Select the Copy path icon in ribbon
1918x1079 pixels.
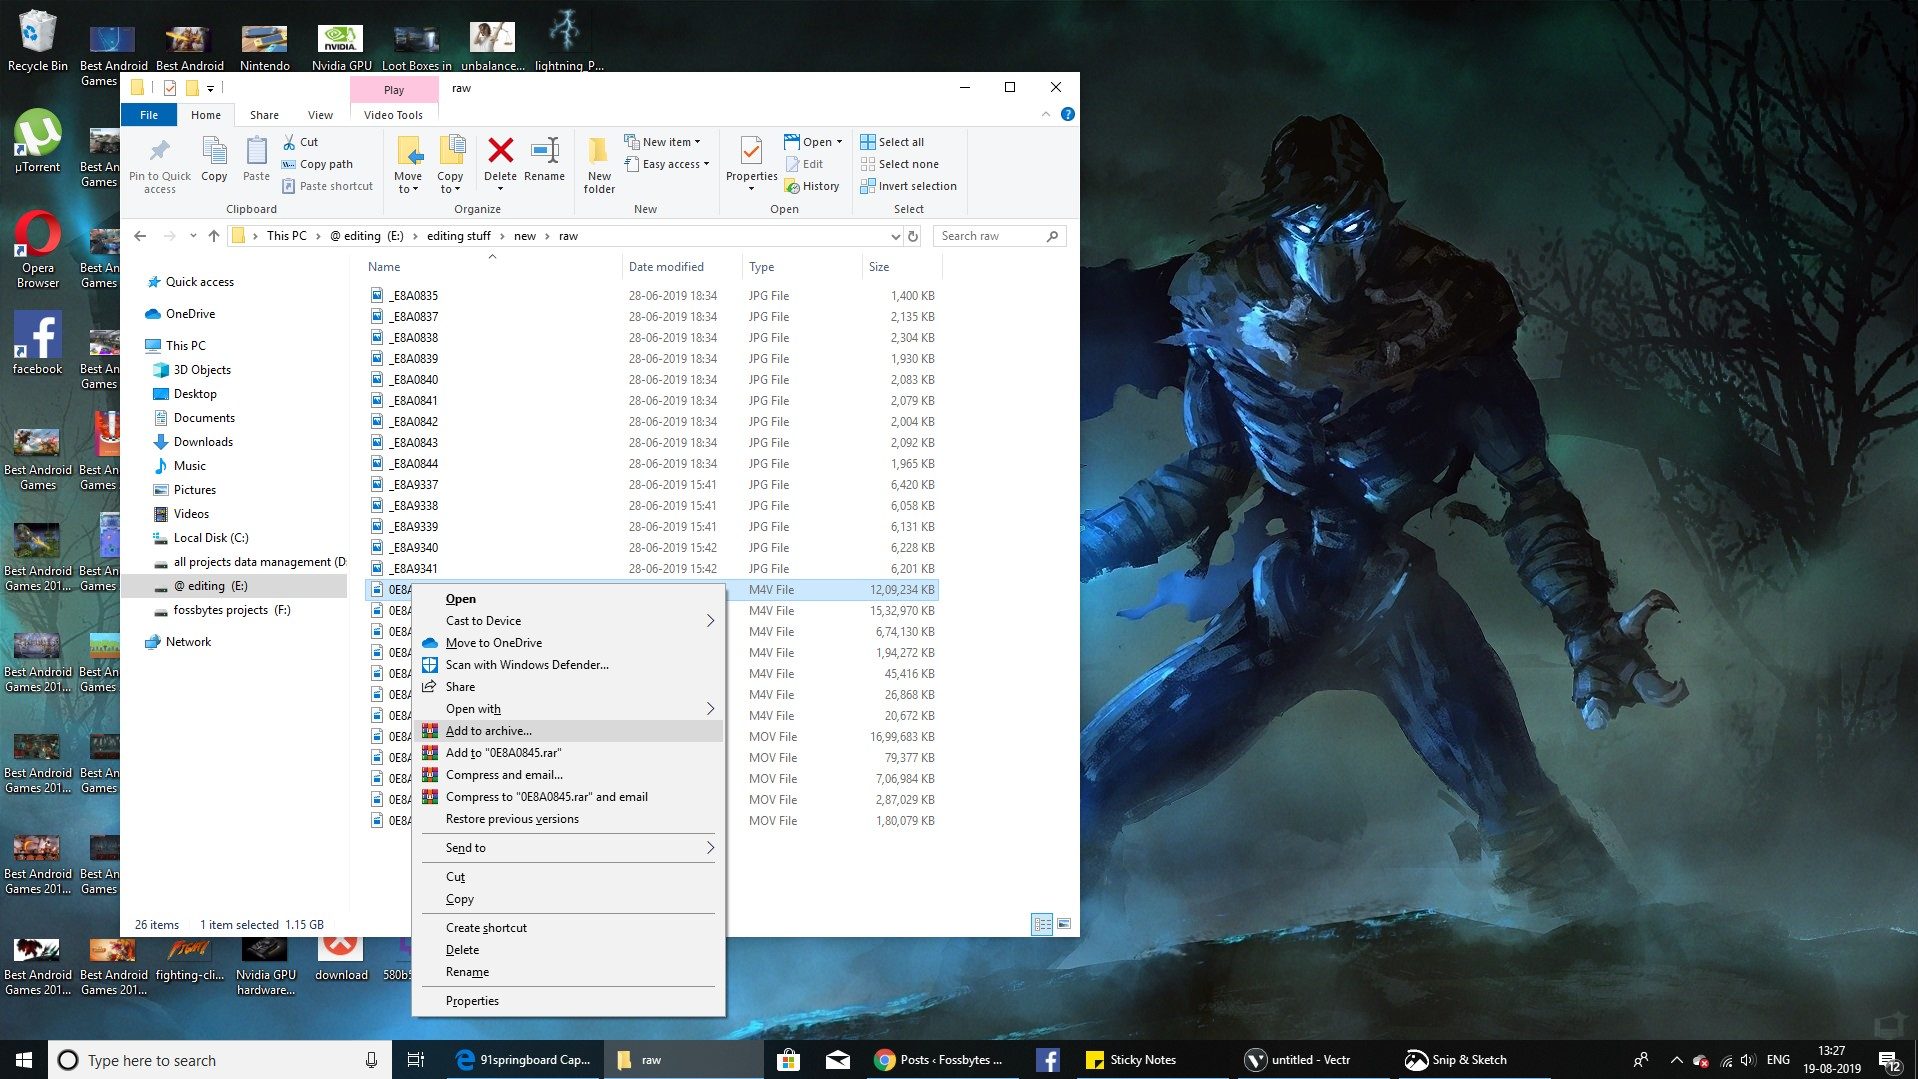click(289, 164)
